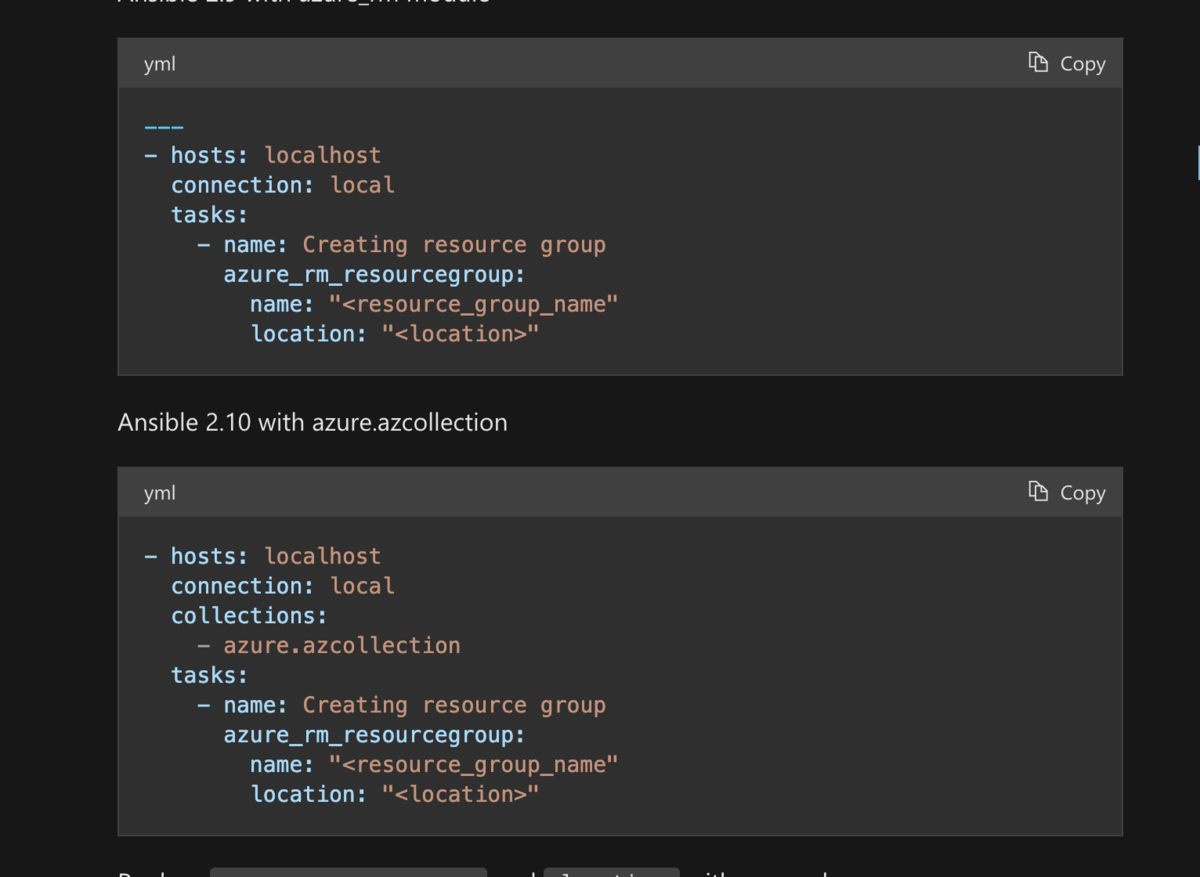The width and height of the screenshot is (1200, 877).
Task: Copy the first yml code block
Action: pos(1067,63)
